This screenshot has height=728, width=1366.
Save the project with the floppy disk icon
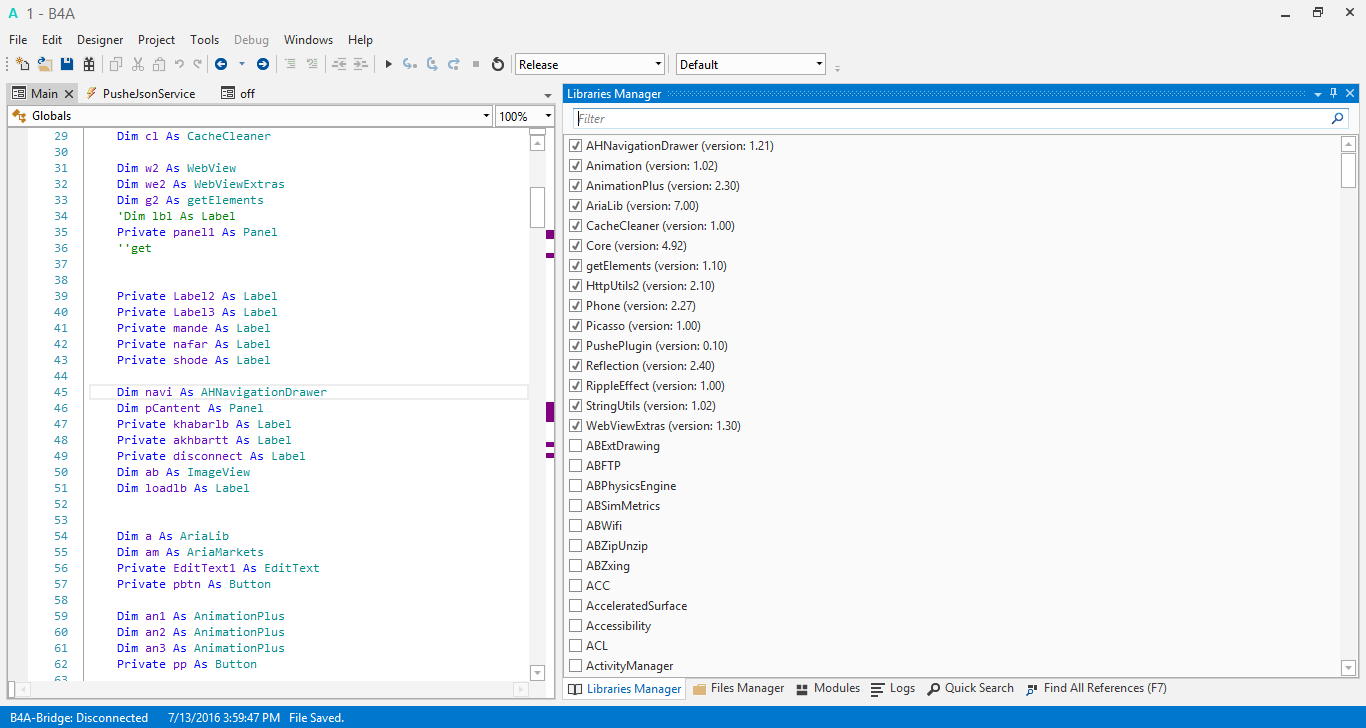click(x=67, y=64)
